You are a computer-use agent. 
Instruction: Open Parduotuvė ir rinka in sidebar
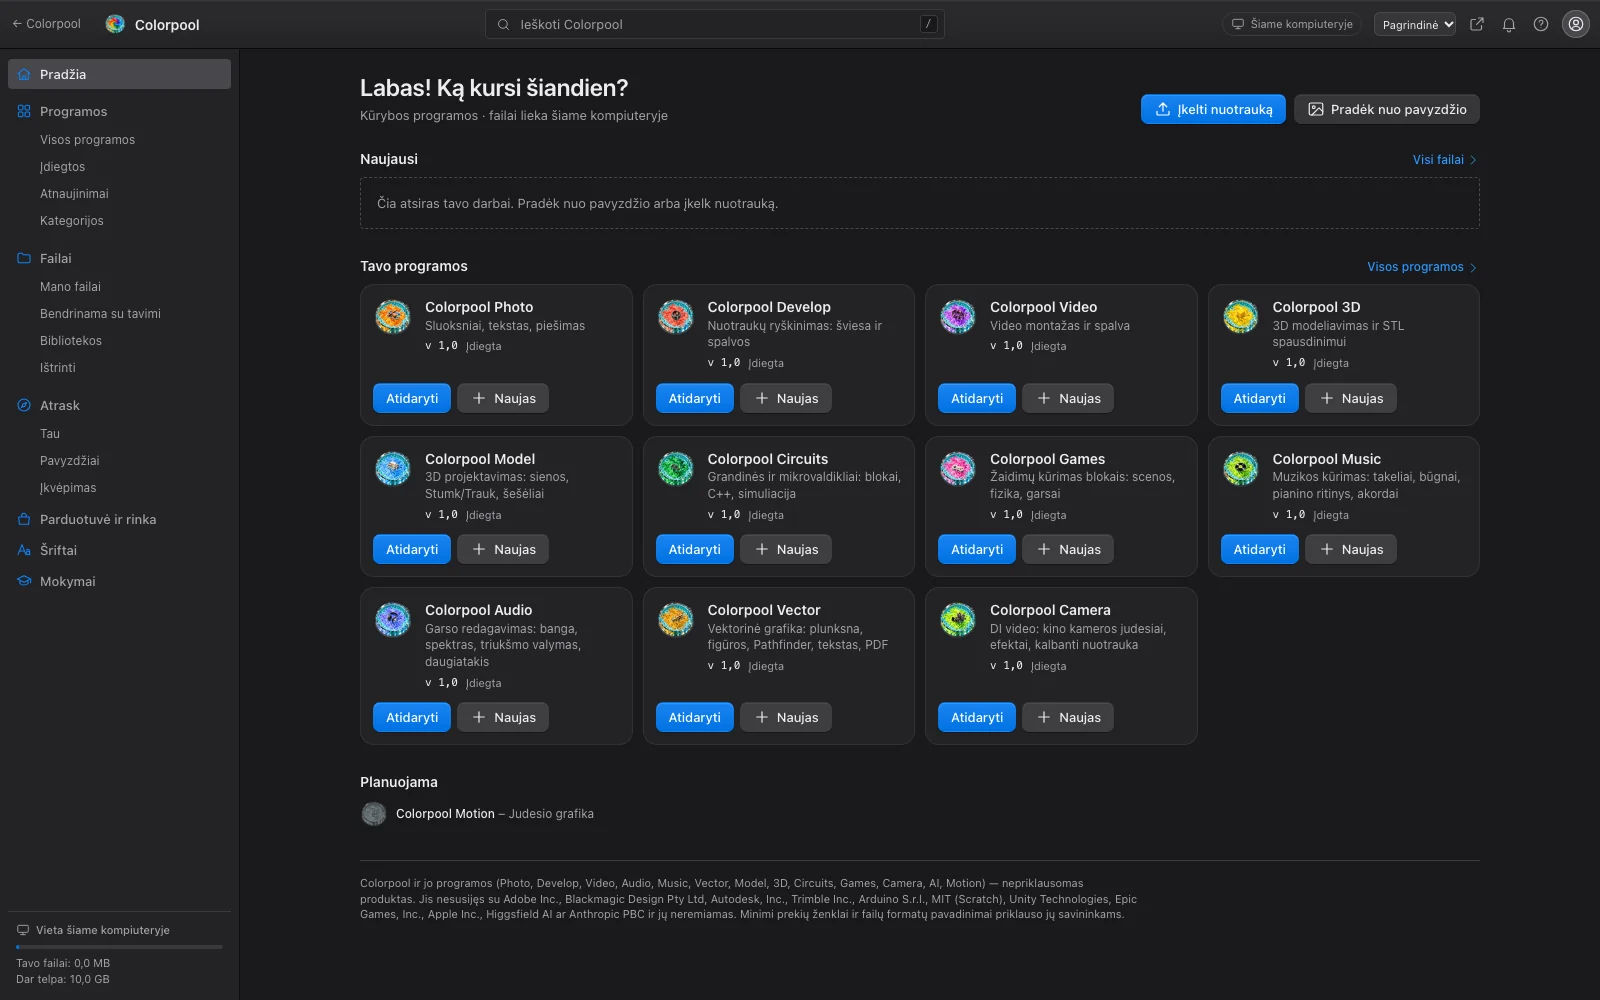point(120,519)
